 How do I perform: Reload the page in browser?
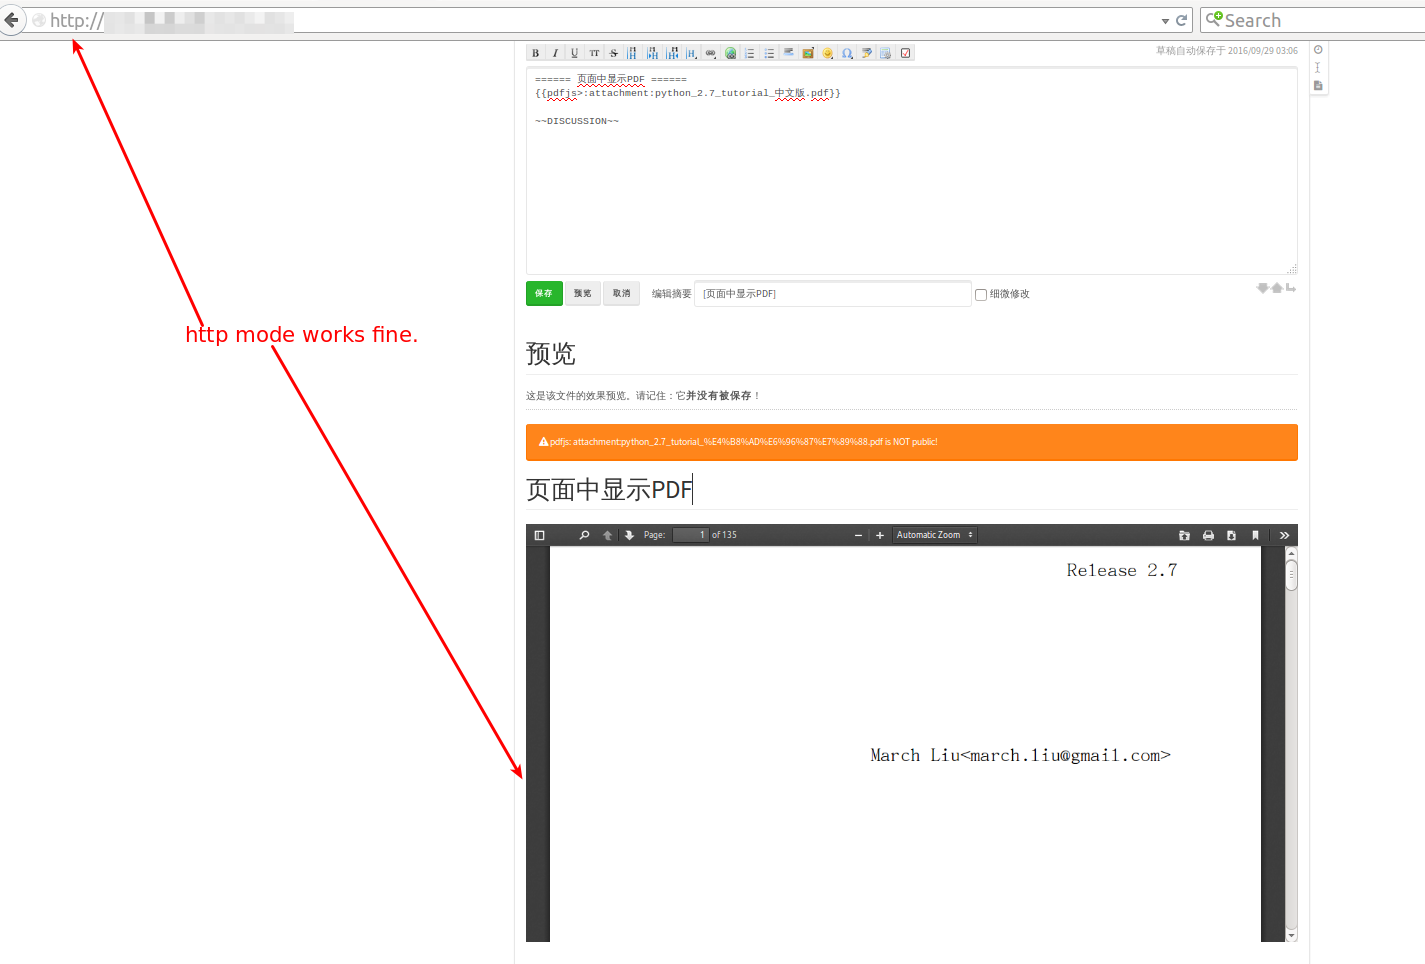(x=1181, y=20)
